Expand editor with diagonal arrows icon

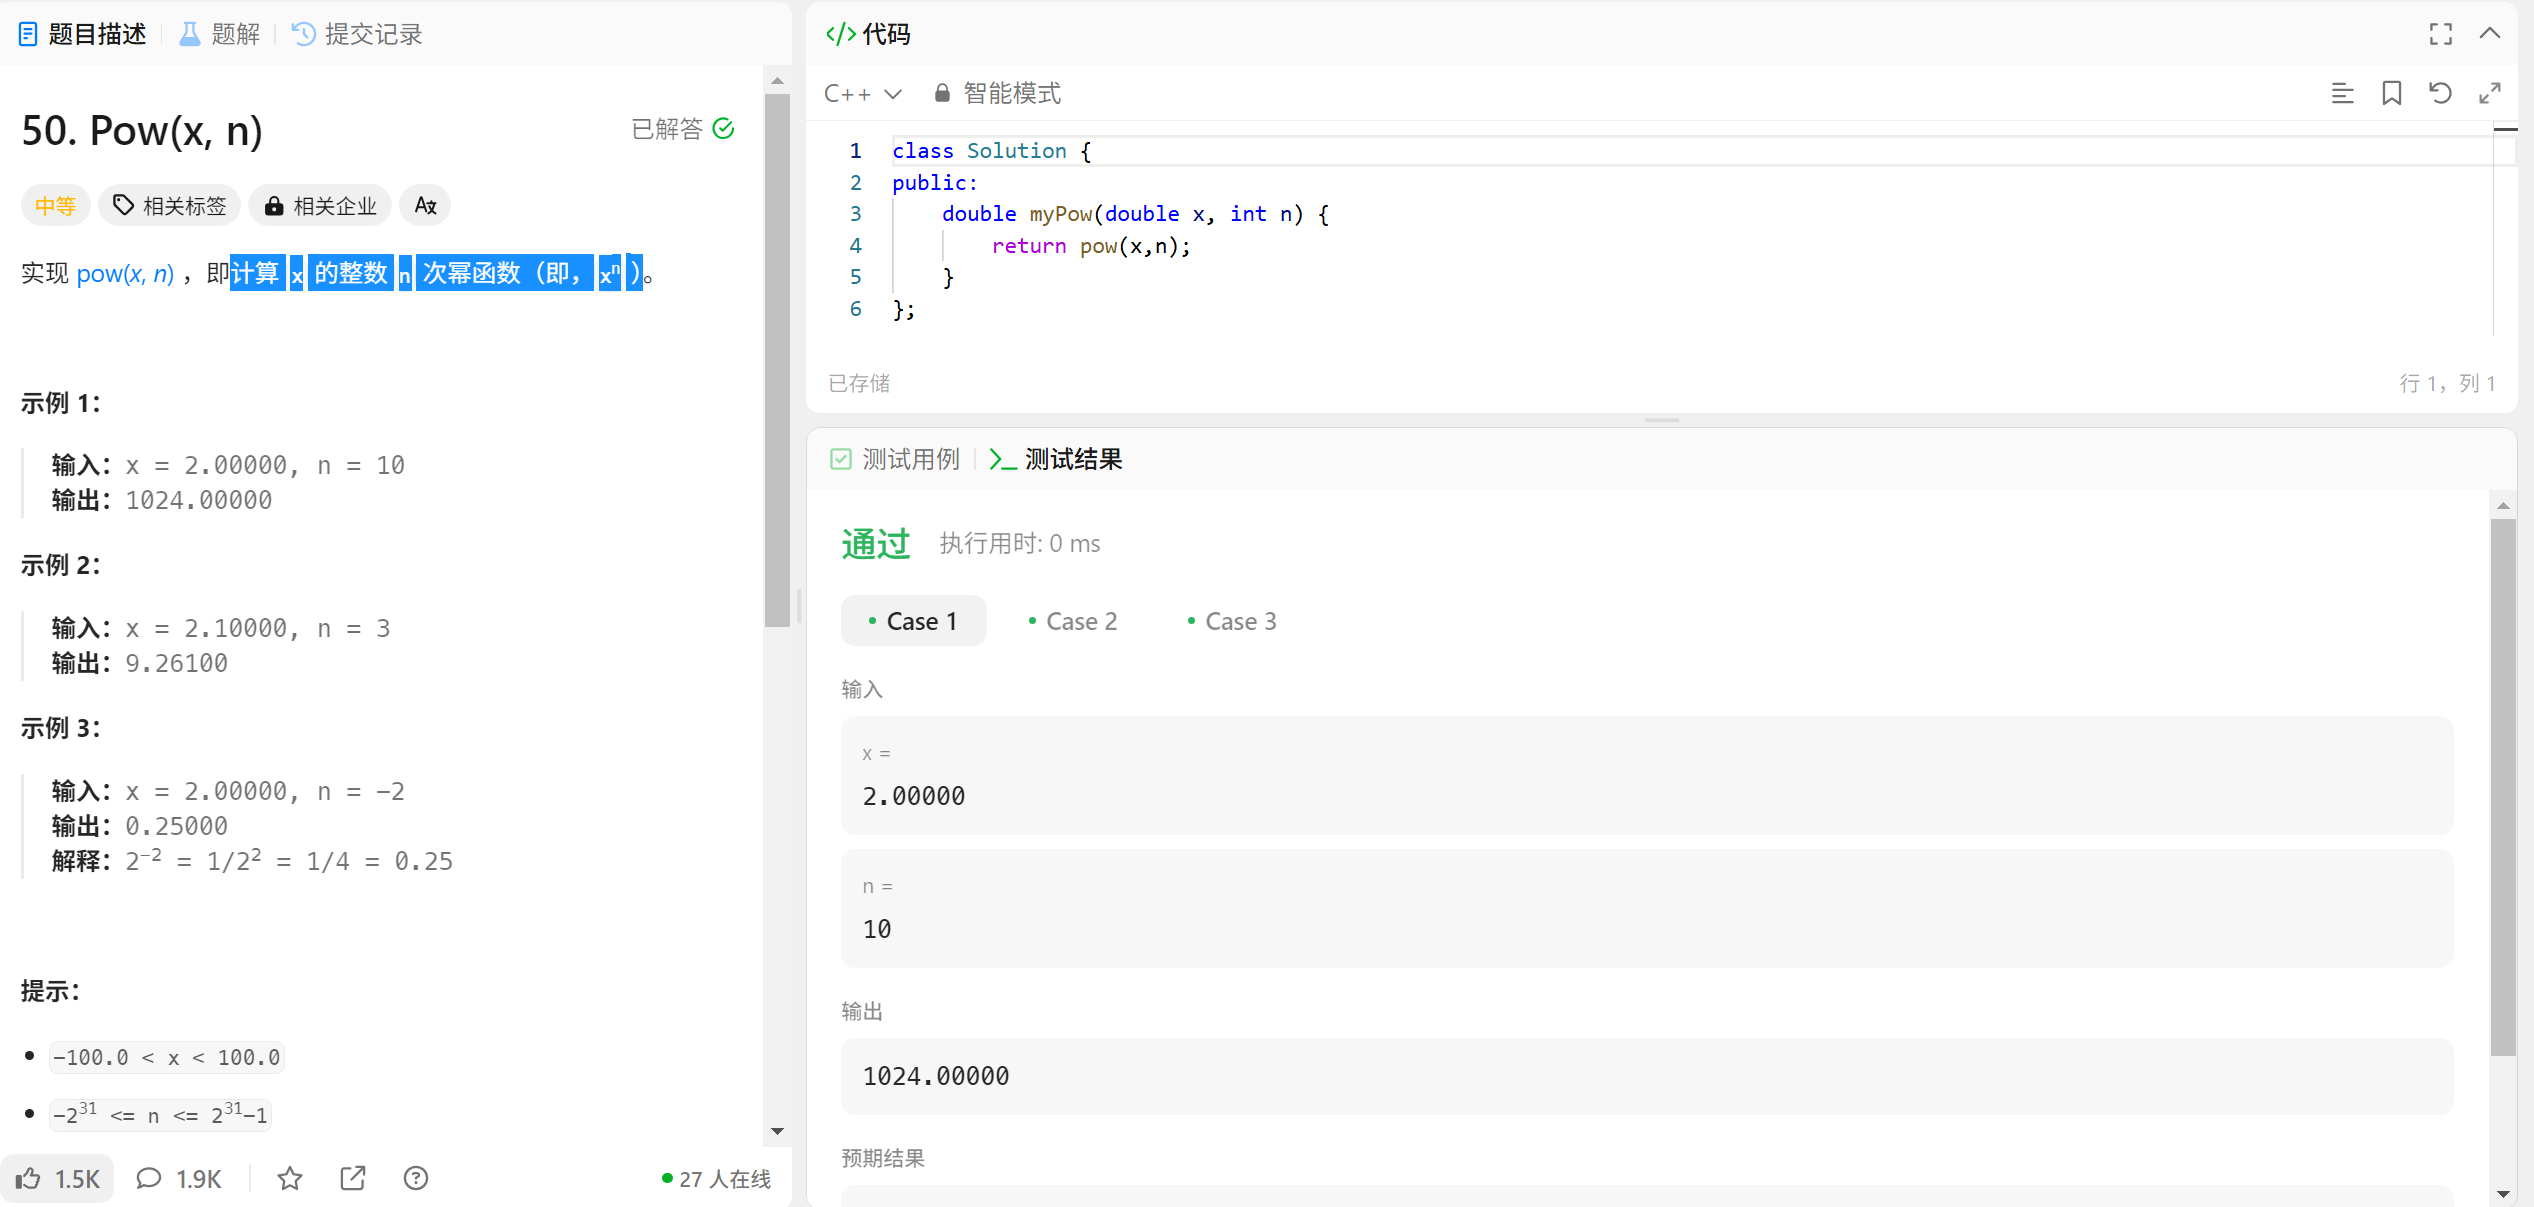tap(2490, 93)
